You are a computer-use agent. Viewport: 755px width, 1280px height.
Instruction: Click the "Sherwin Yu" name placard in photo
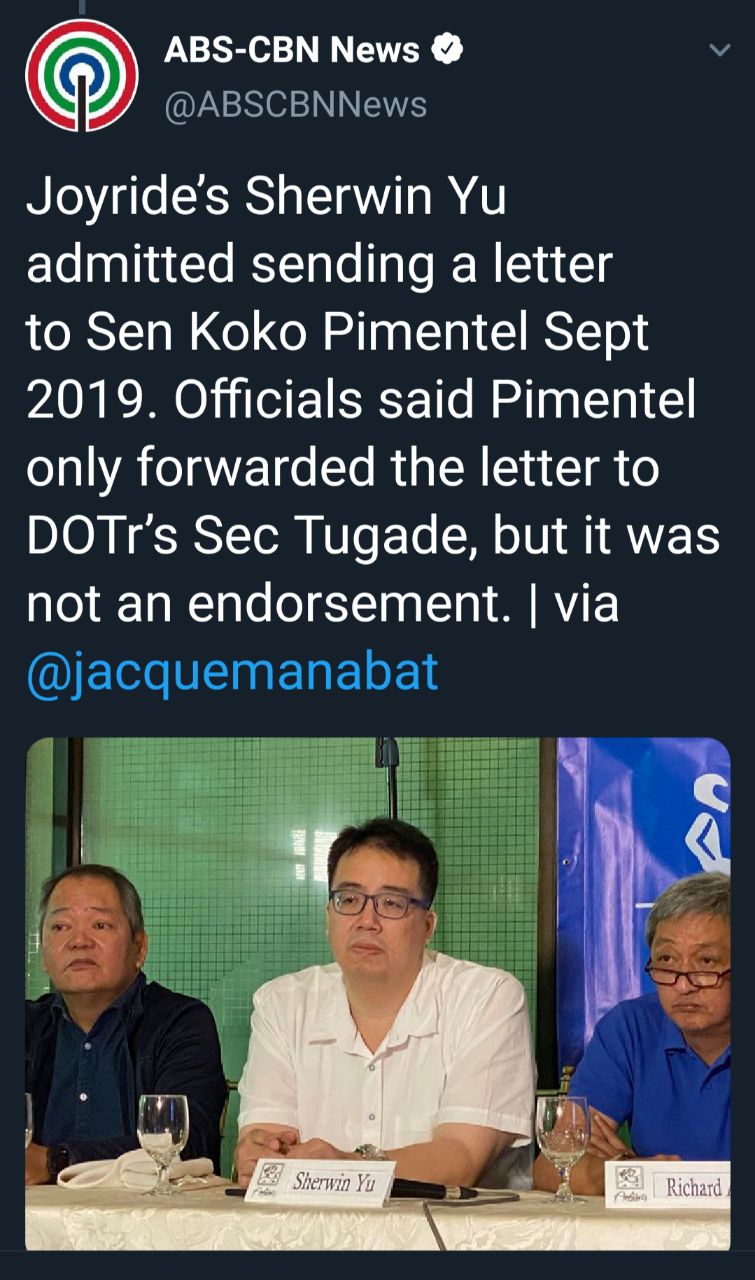pyautogui.click(x=320, y=1183)
